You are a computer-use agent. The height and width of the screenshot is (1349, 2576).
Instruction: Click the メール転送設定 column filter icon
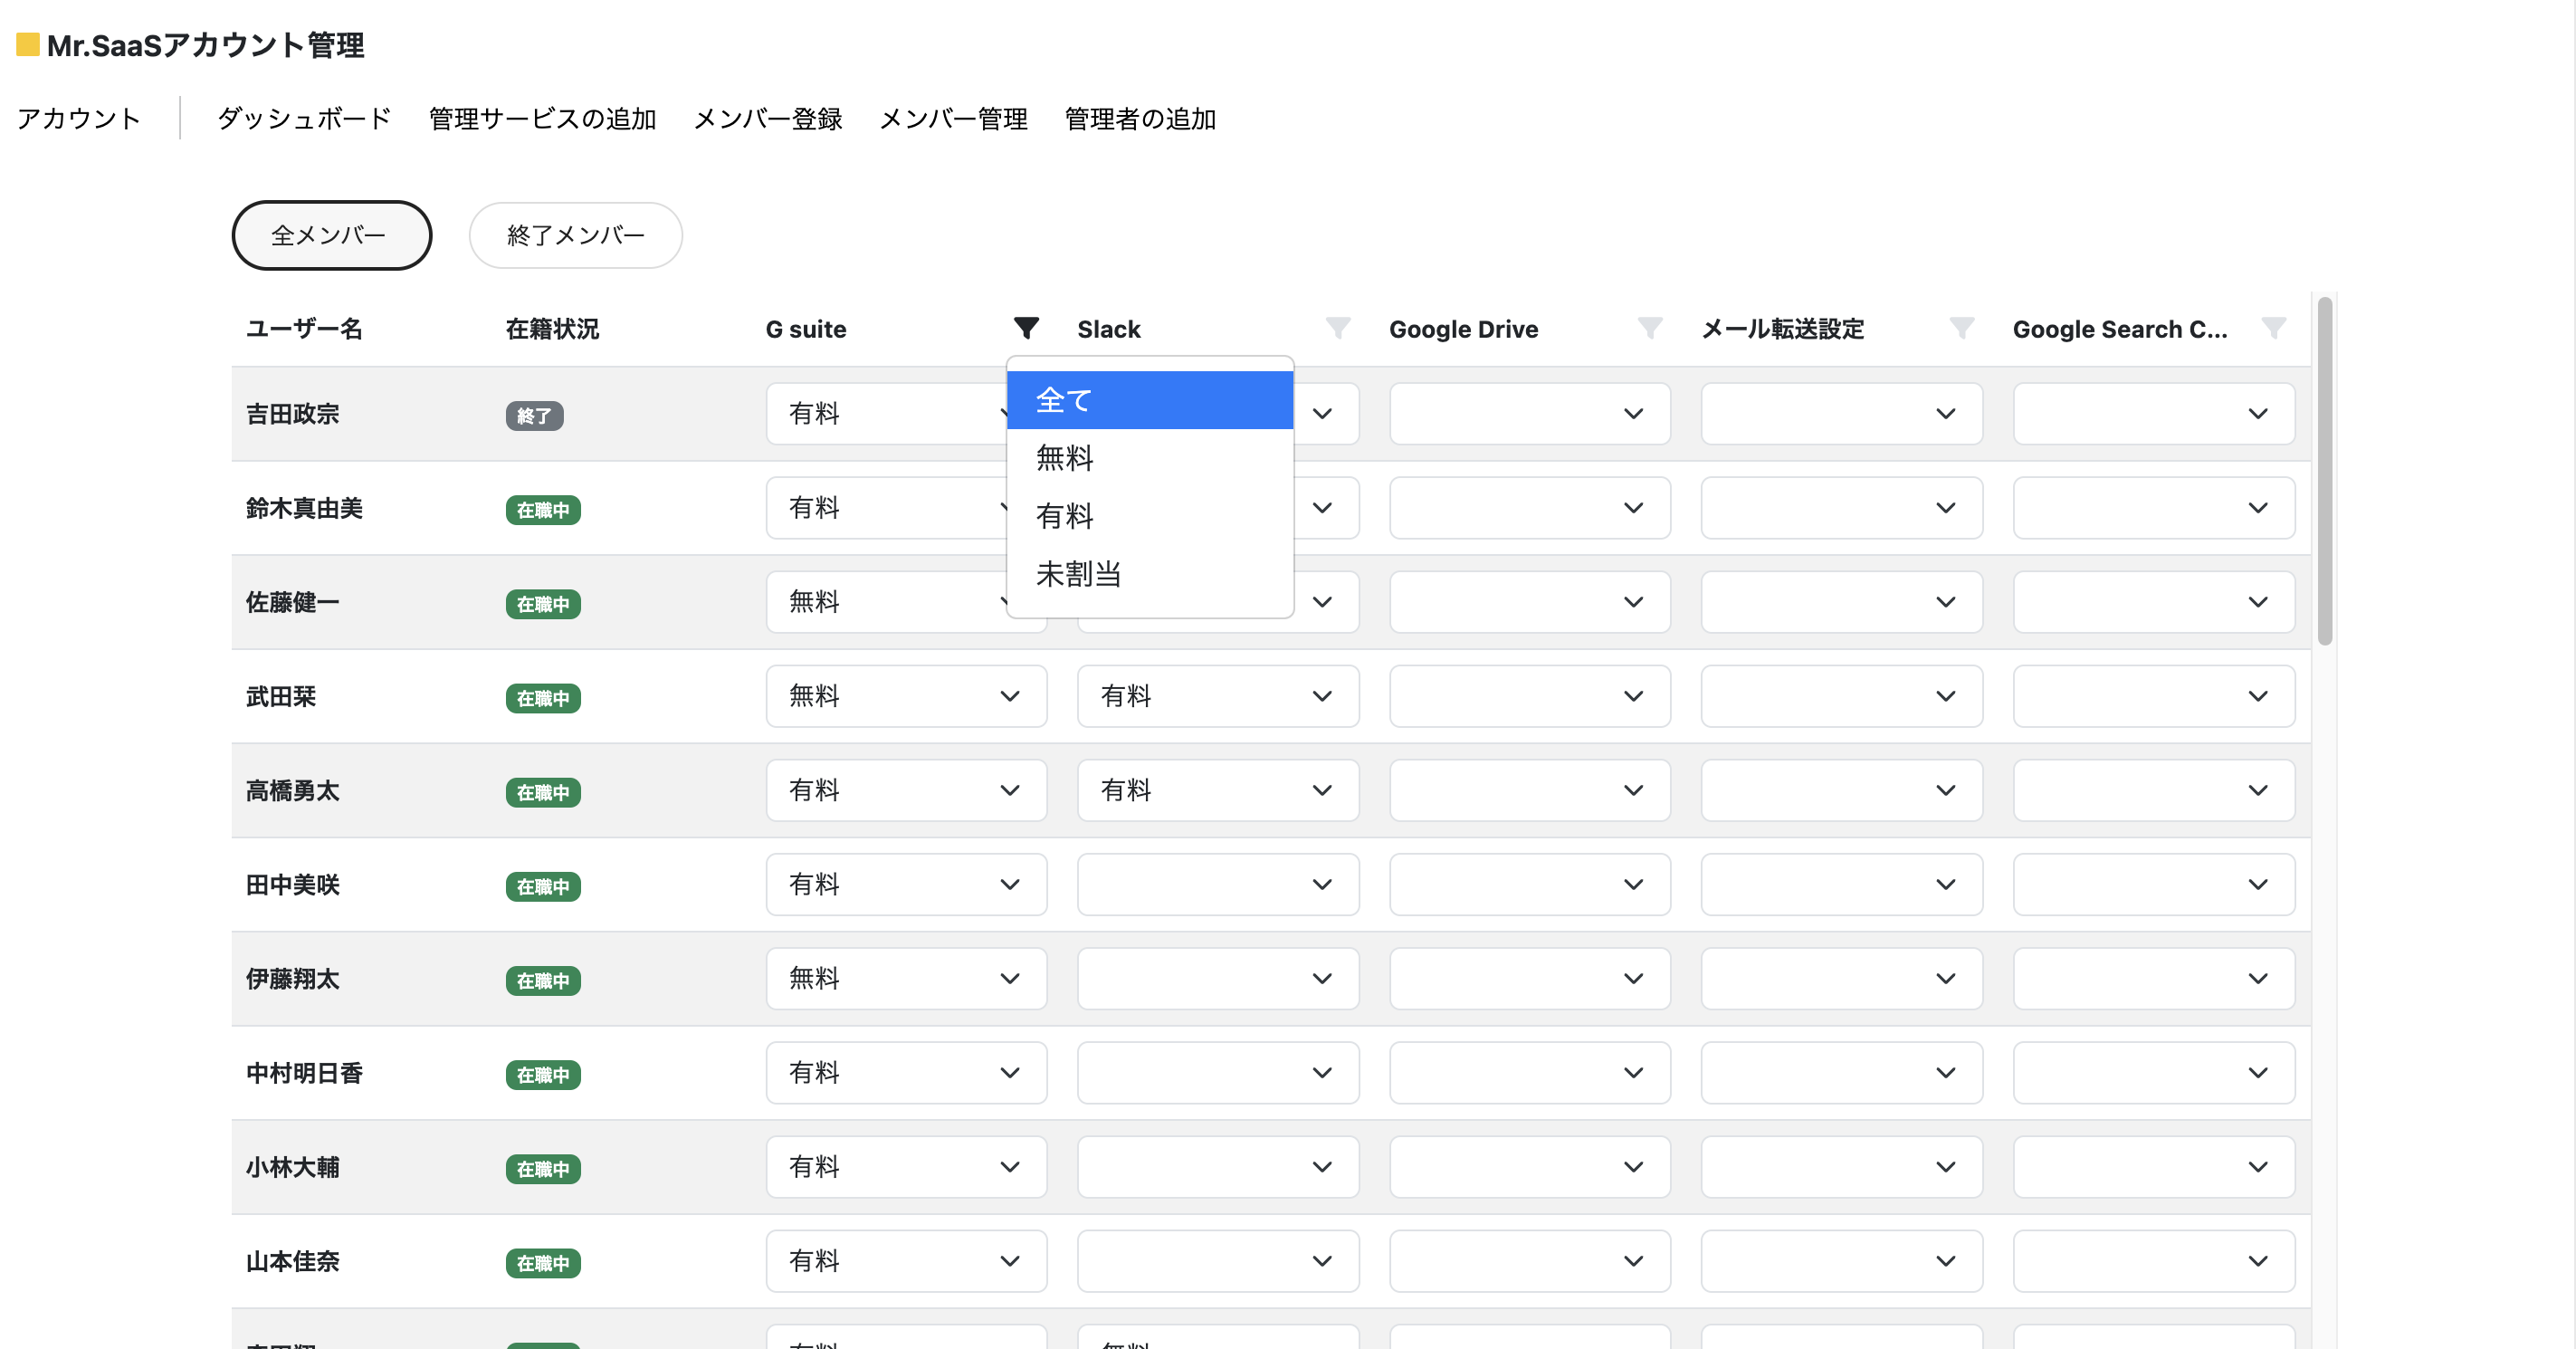click(1962, 328)
